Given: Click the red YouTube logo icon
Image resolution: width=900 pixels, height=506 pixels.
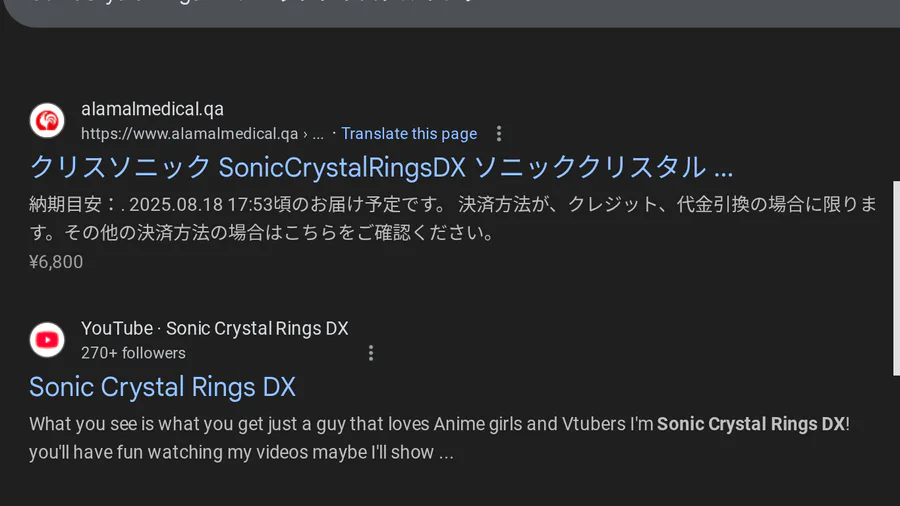Looking at the screenshot, I should coord(47,340).
